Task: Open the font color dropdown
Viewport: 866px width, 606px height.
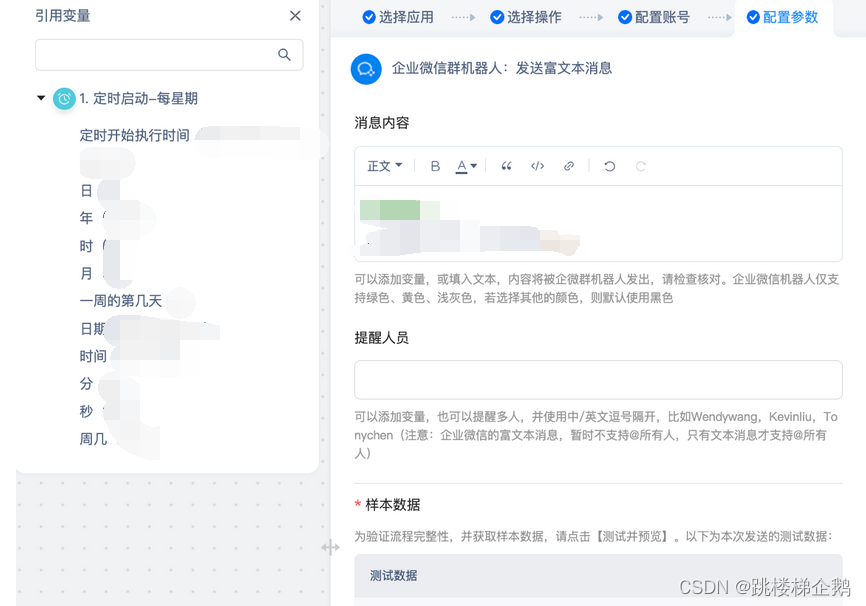Action: [x=466, y=166]
